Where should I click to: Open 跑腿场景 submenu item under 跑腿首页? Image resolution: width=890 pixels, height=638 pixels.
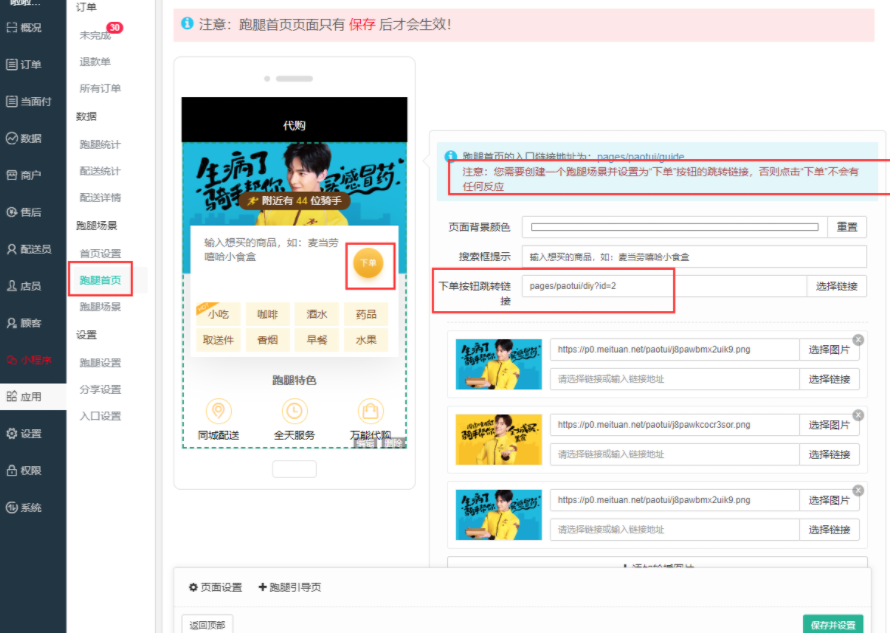(x=100, y=307)
